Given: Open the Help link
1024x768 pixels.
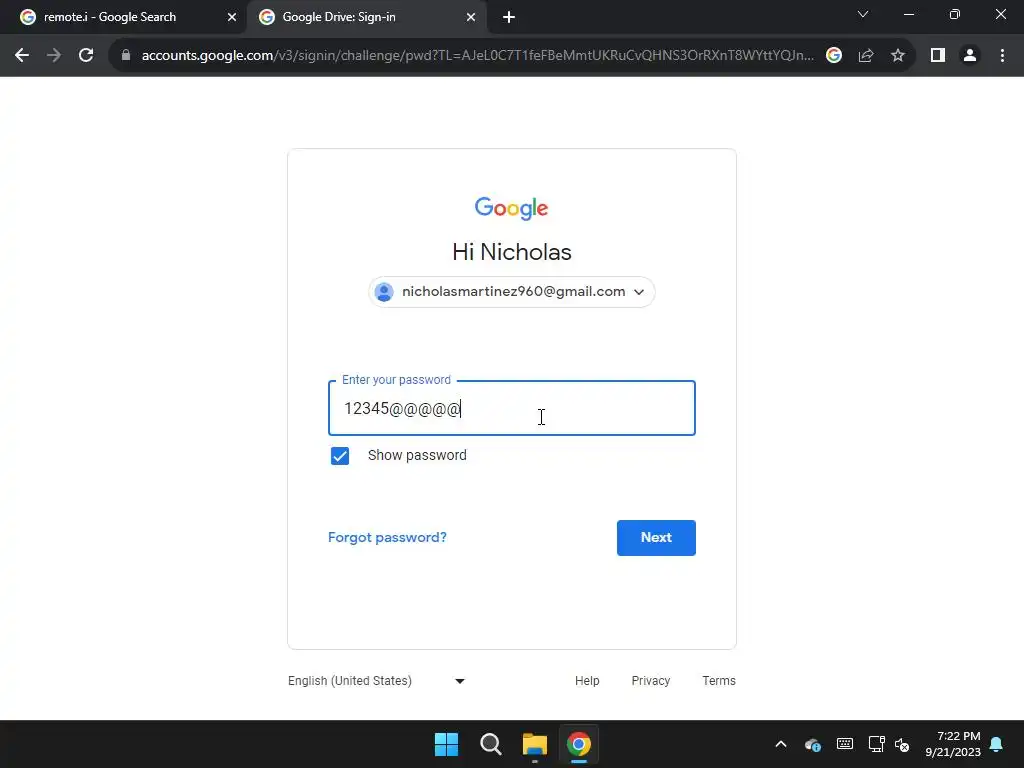Looking at the screenshot, I should 587,681.
